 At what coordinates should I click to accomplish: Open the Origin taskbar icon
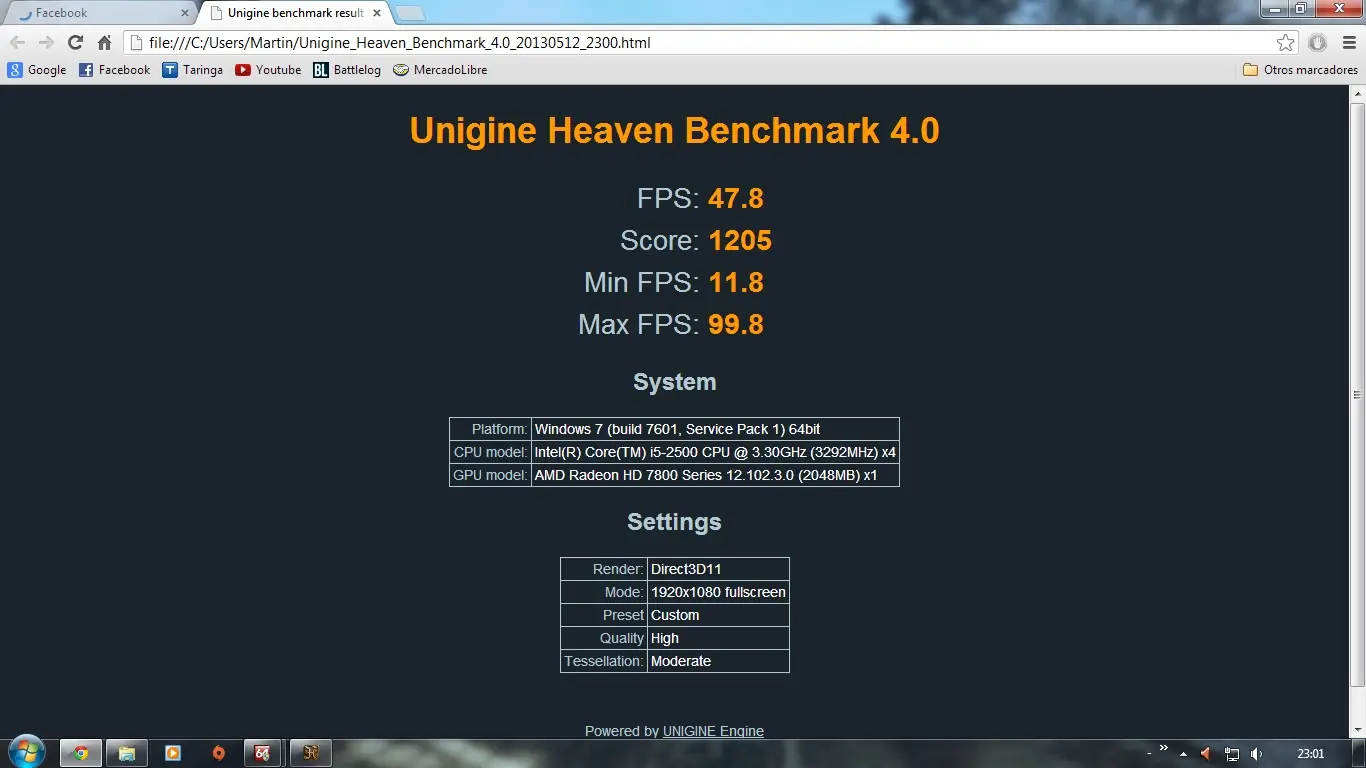pos(219,753)
